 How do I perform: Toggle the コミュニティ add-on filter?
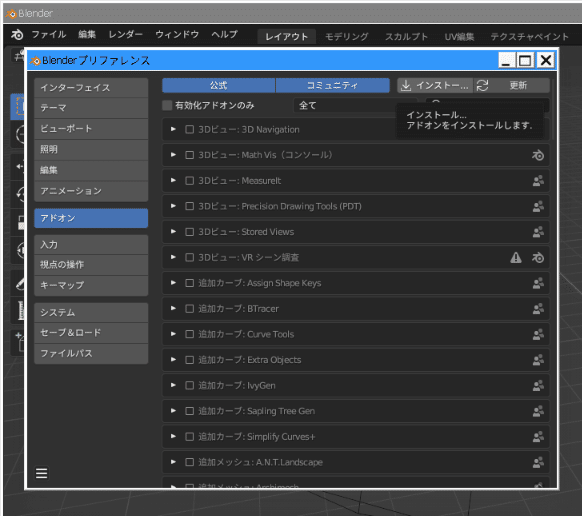[333, 85]
